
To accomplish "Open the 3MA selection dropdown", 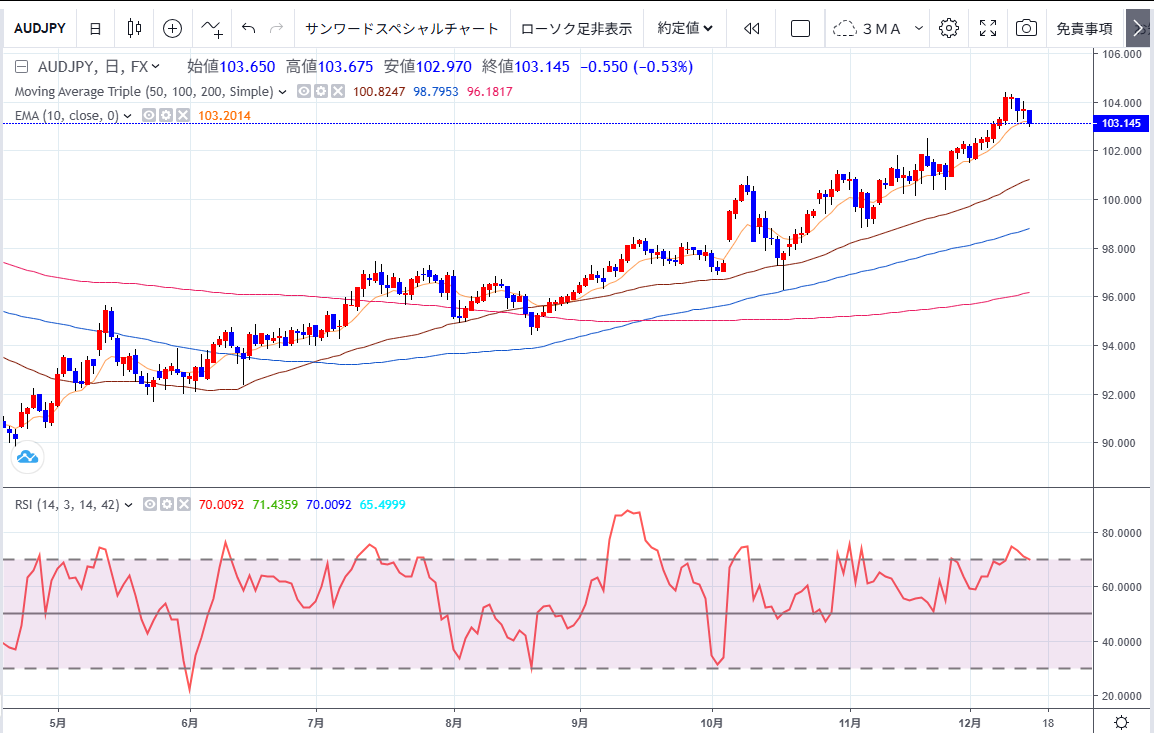I will pos(876,28).
